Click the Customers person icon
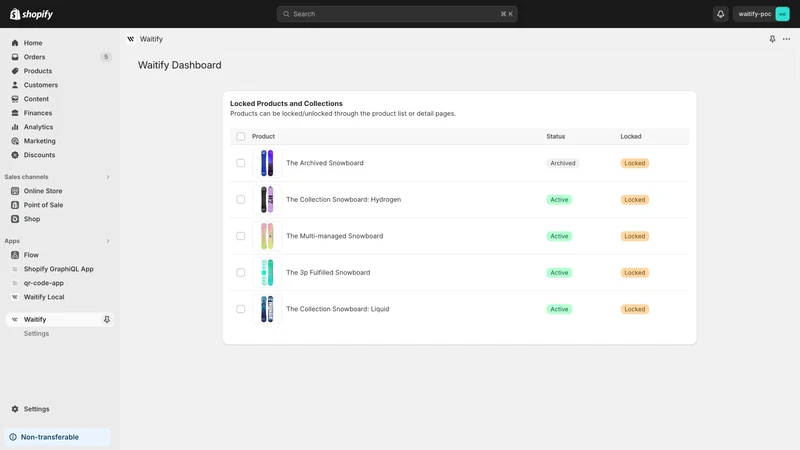This screenshot has height=450, width=800. coord(15,85)
